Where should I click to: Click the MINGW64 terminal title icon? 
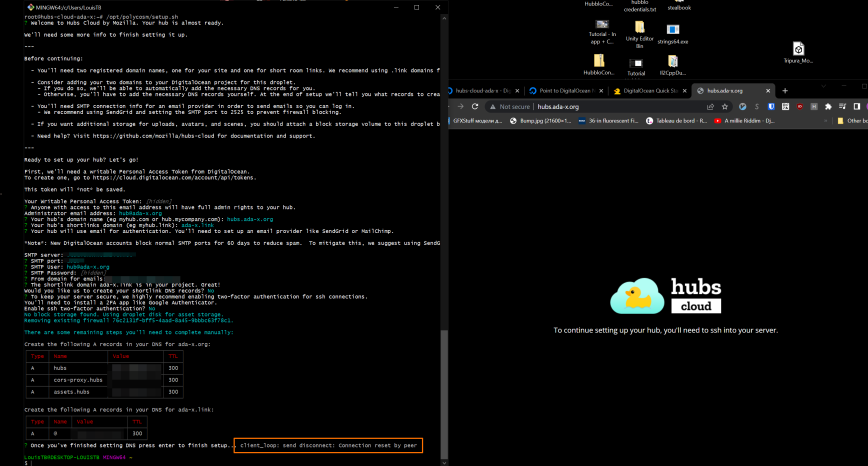click(x=31, y=7)
